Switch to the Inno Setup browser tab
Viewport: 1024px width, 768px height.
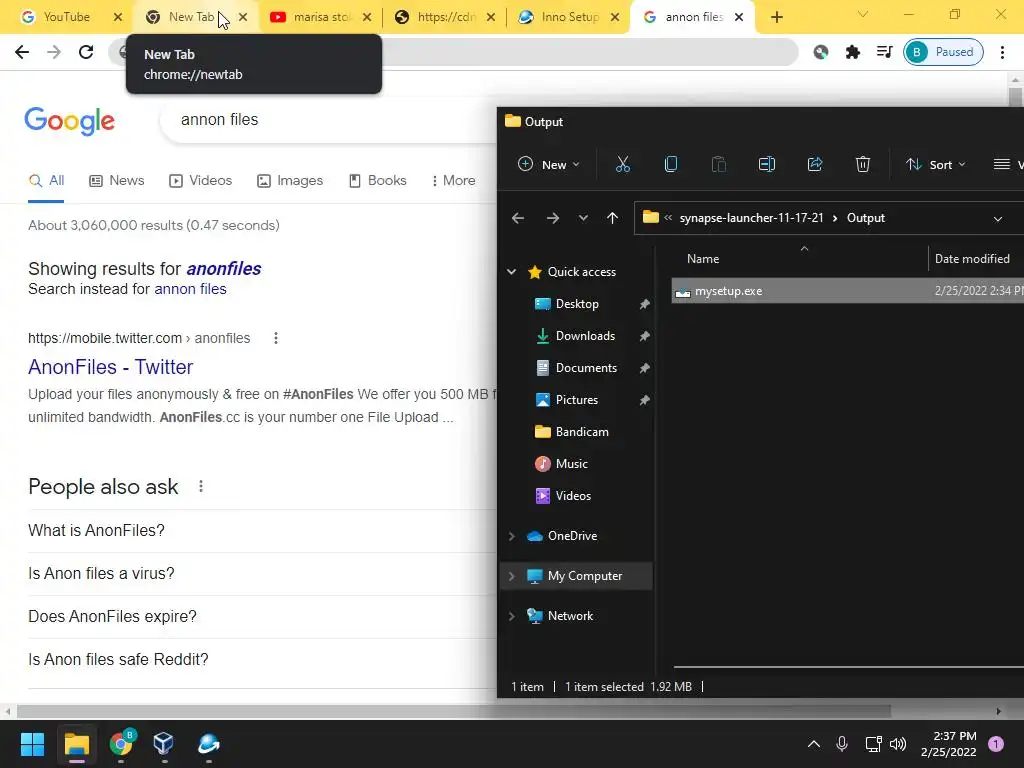pos(569,17)
